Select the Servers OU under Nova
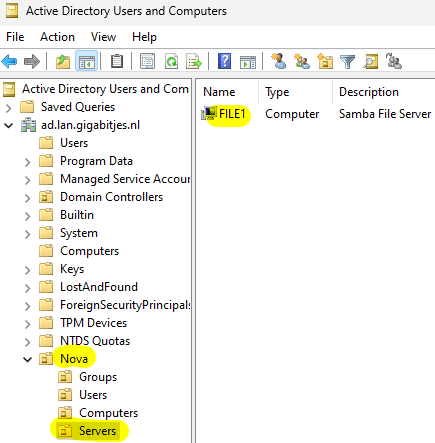Image resolution: width=435 pixels, height=443 pixels. [x=97, y=431]
